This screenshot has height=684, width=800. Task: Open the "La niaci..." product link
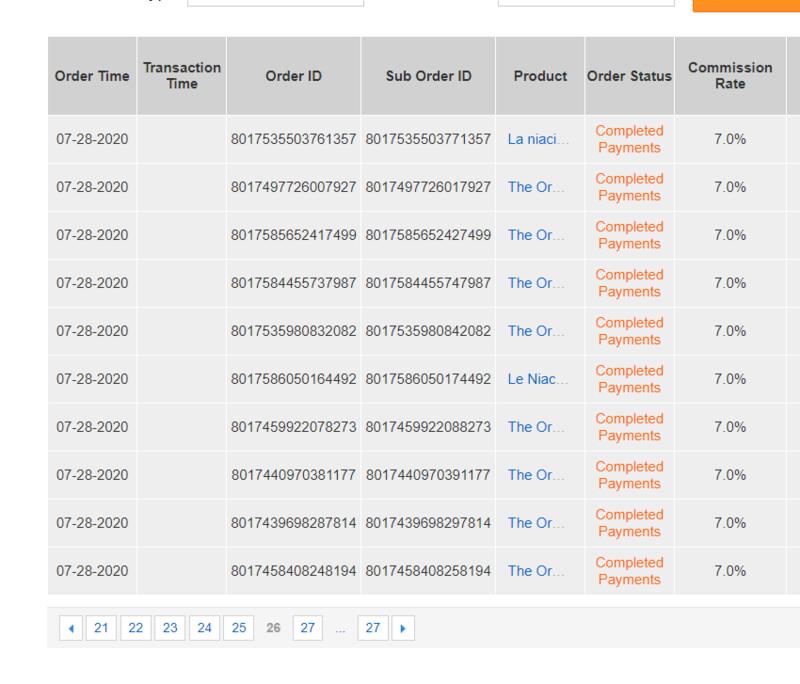537,139
